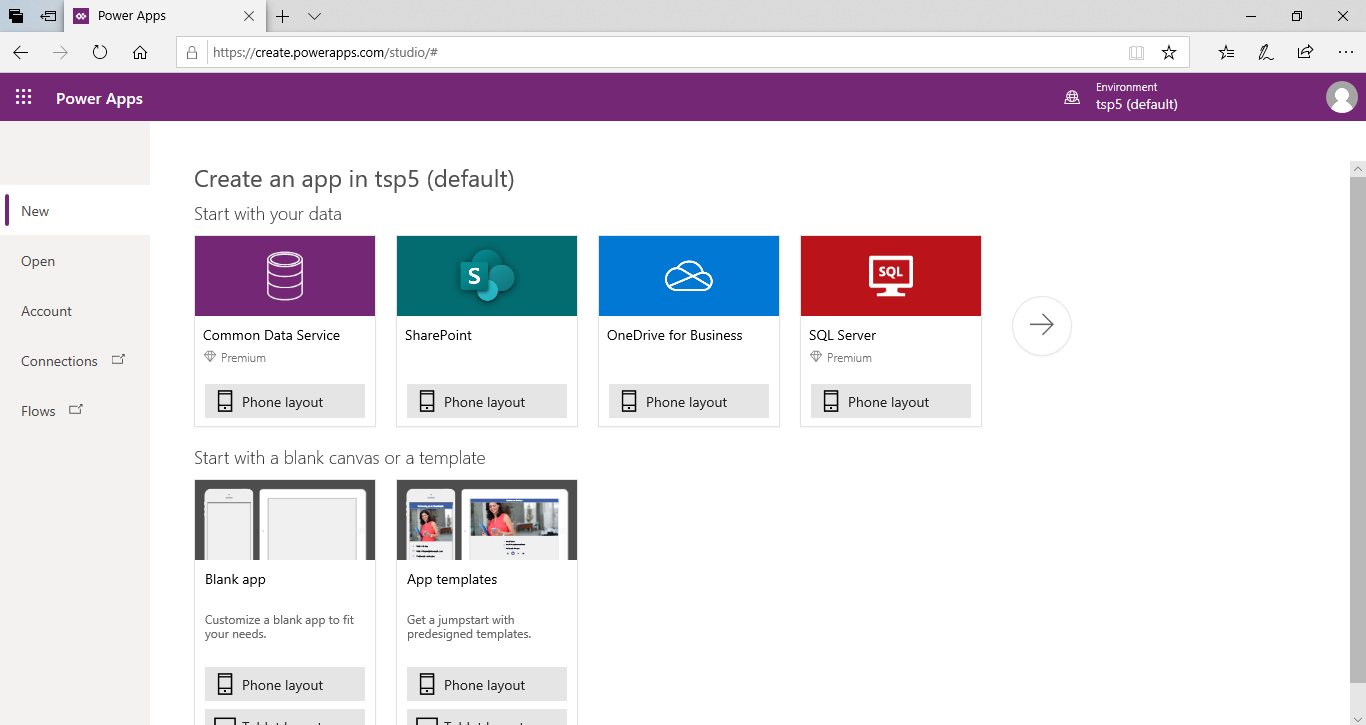
Task: Expand the browser tab list chevron
Action: click(314, 16)
